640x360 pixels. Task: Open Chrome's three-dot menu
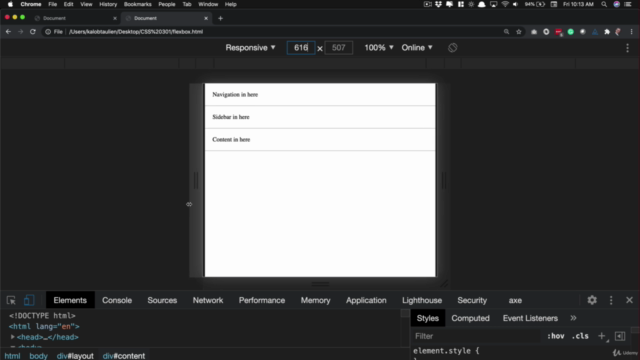point(631,31)
